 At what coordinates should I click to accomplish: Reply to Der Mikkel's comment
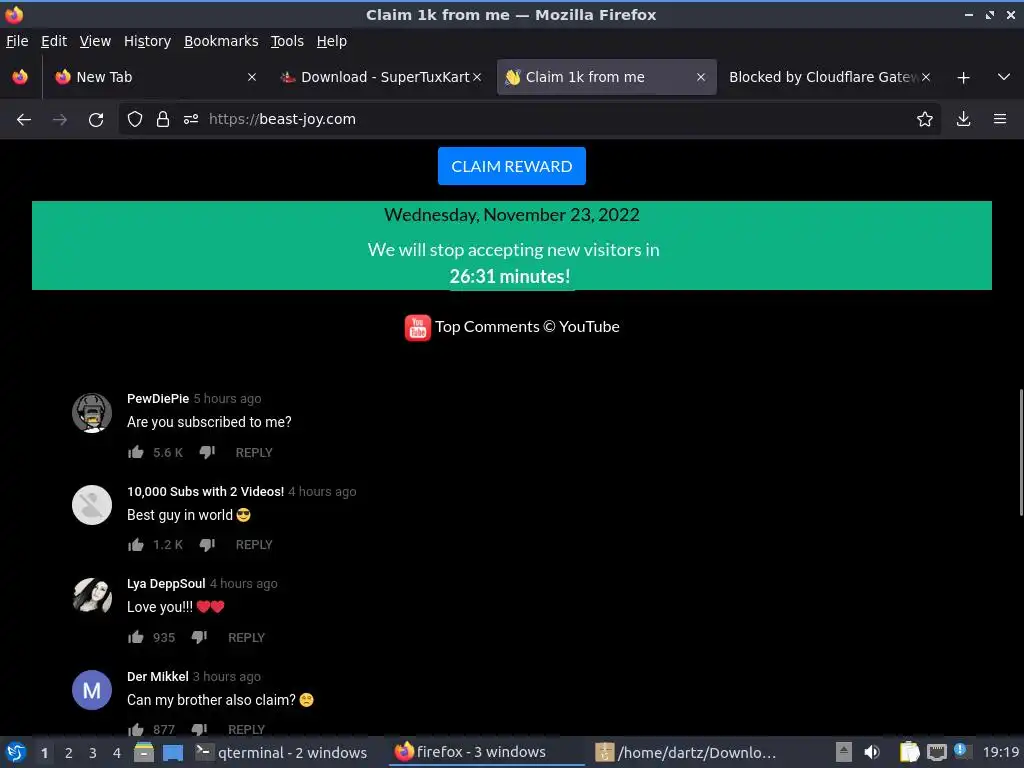click(x=246, y=729)
